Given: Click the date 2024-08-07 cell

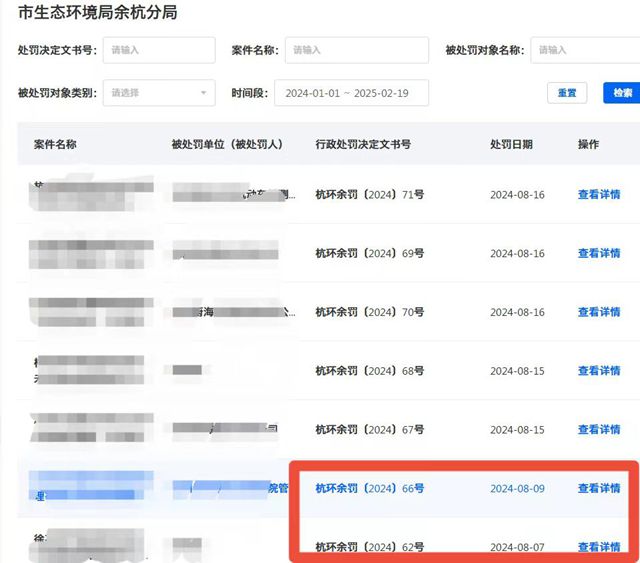Looking at the screenshot, I should (517, 547).
